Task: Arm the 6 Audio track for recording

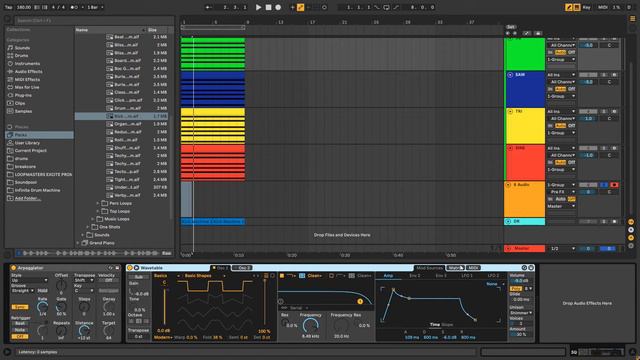Action: 614,185
